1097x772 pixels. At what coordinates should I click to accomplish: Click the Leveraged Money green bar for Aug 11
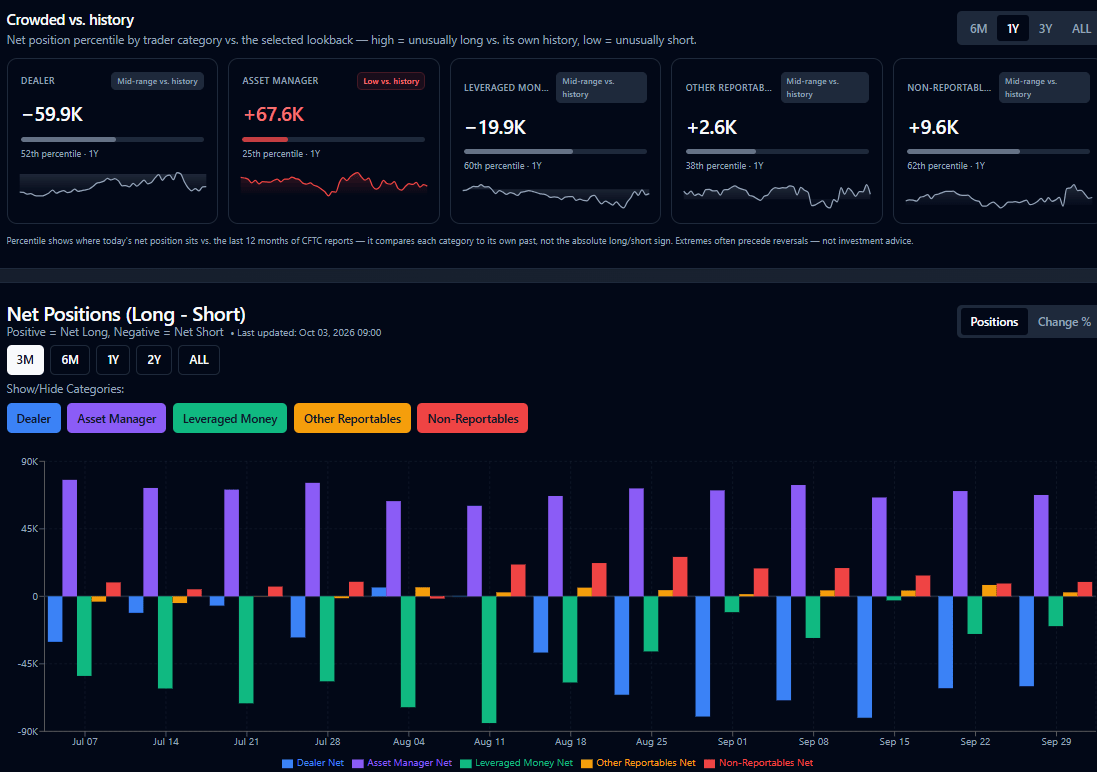coord(489,659)
